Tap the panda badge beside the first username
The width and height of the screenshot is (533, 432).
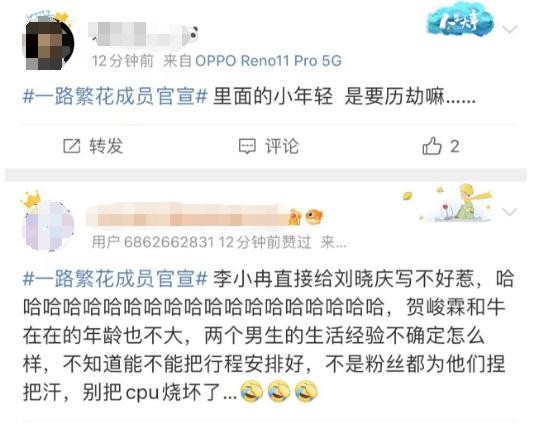coord(191,34)
